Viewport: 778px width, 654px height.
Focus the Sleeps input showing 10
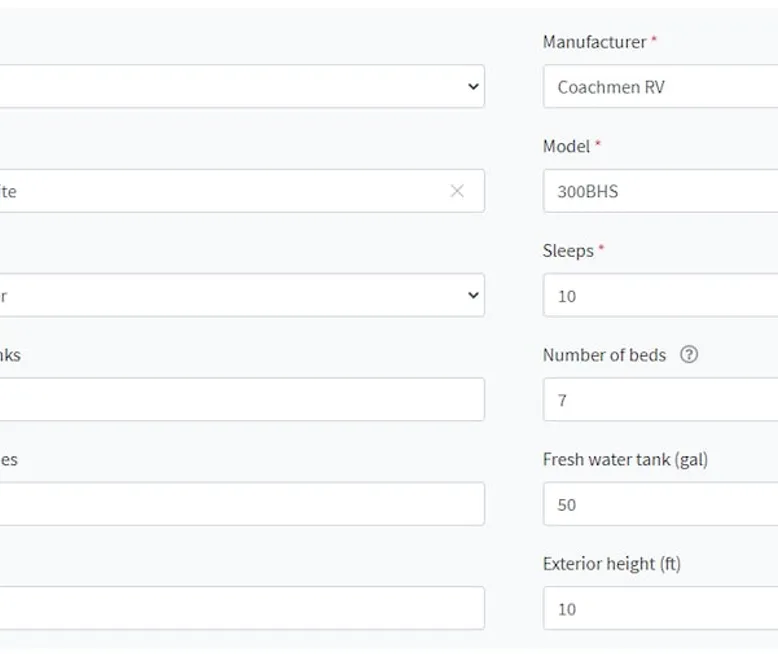[660, 295]
